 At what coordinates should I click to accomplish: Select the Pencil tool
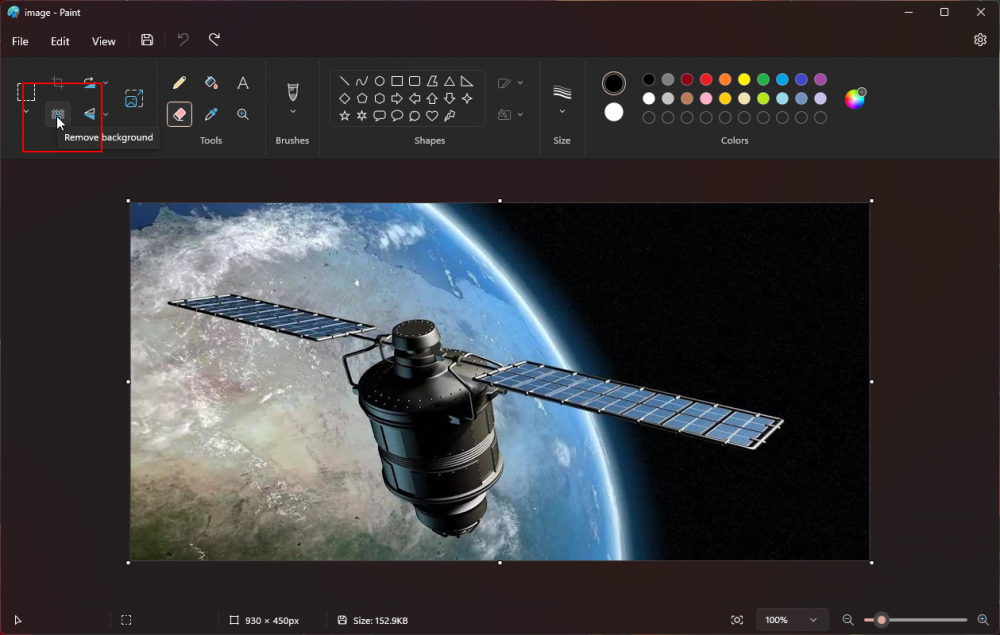(179, 83)
